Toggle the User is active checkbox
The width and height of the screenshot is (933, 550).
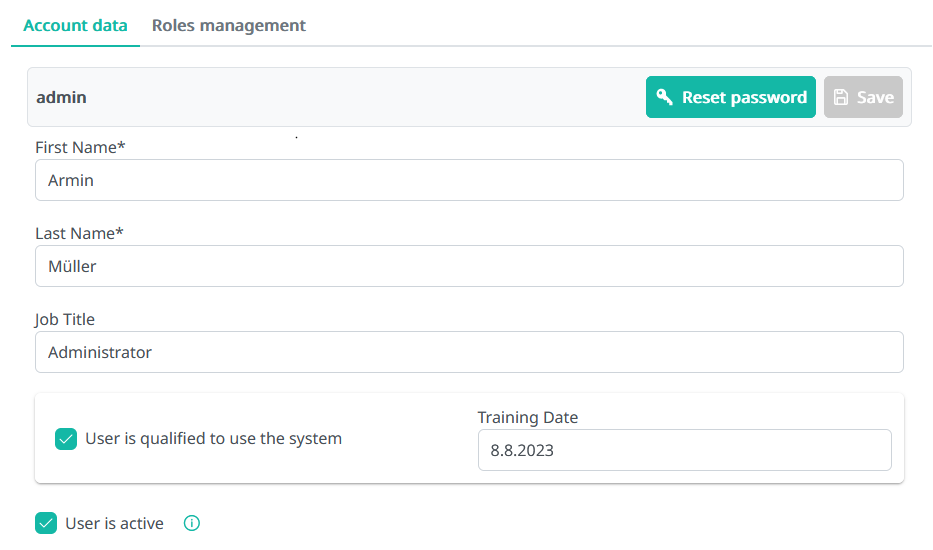coord(46,523)
